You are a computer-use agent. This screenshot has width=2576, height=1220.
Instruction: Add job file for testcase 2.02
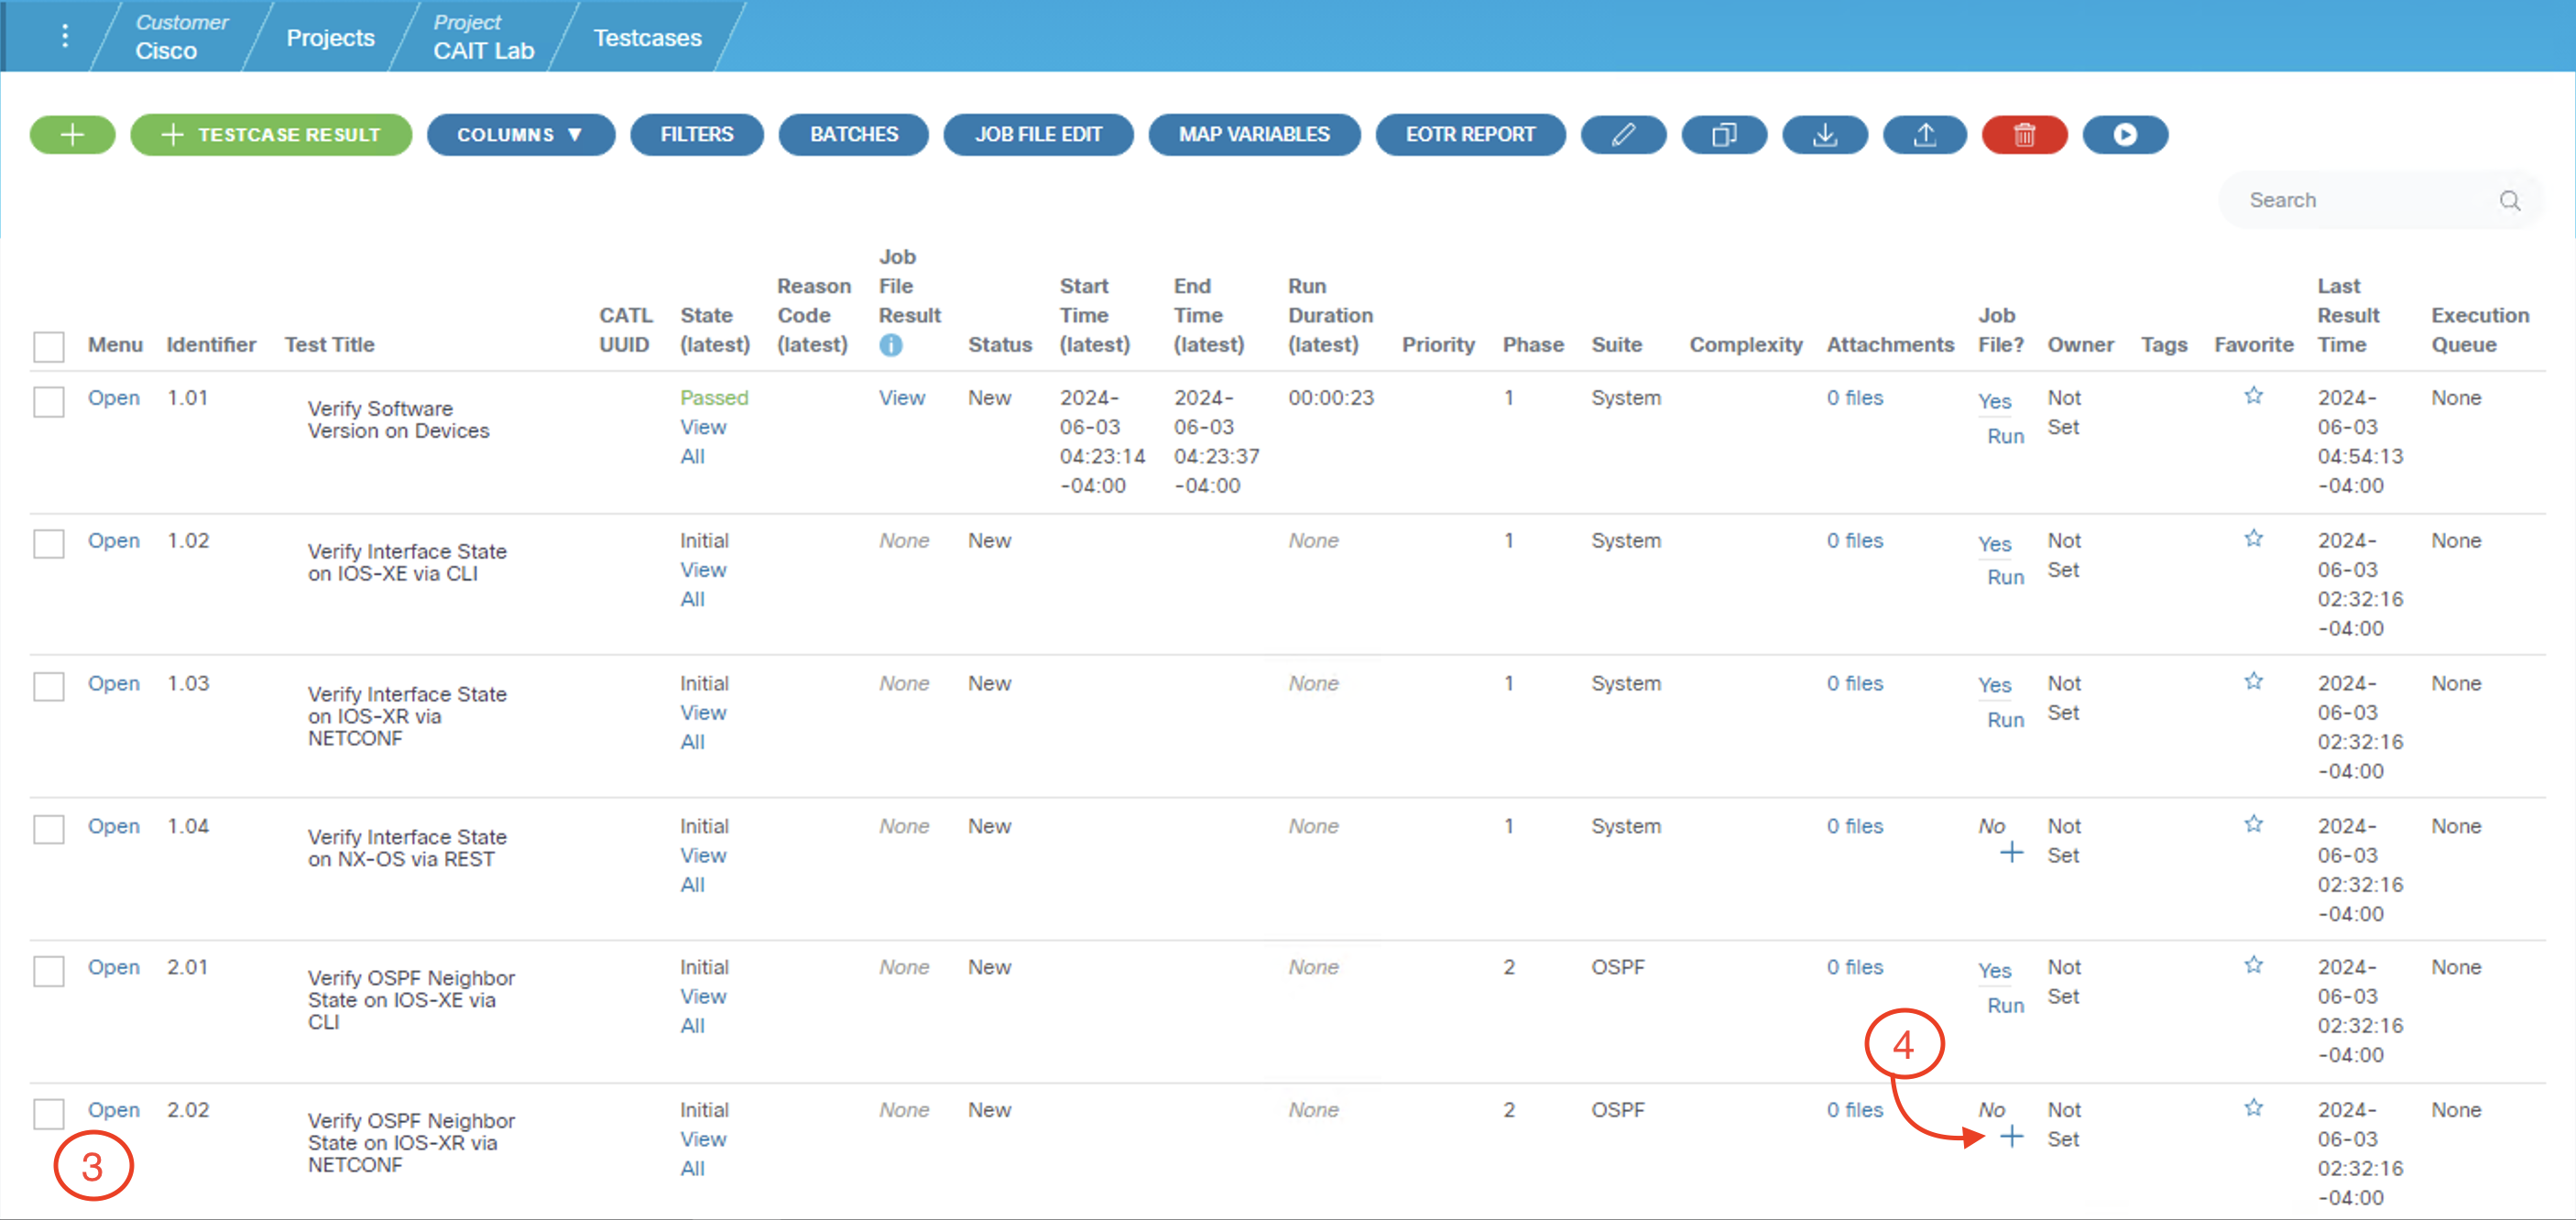2011,1137
